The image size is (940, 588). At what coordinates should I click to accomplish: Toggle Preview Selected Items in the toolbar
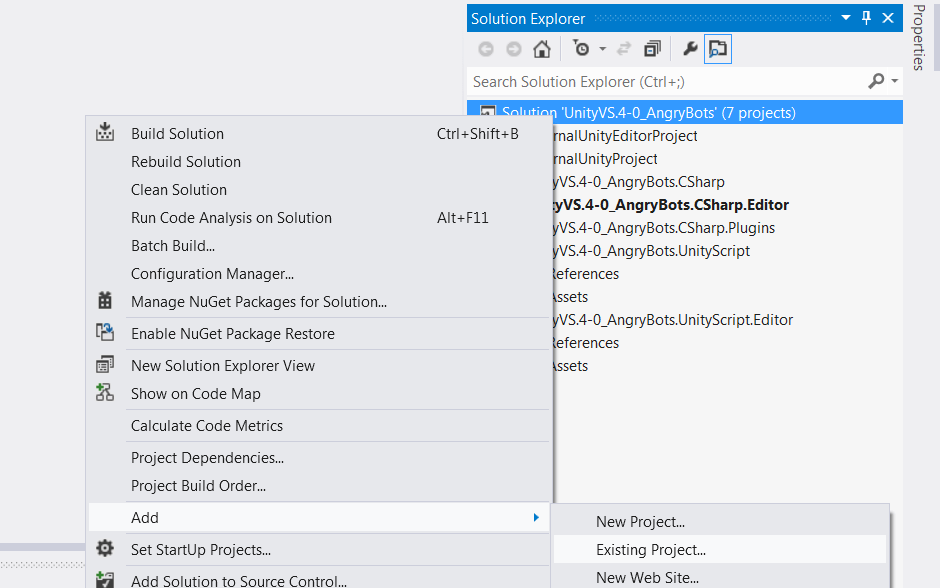tap(718, 48)
